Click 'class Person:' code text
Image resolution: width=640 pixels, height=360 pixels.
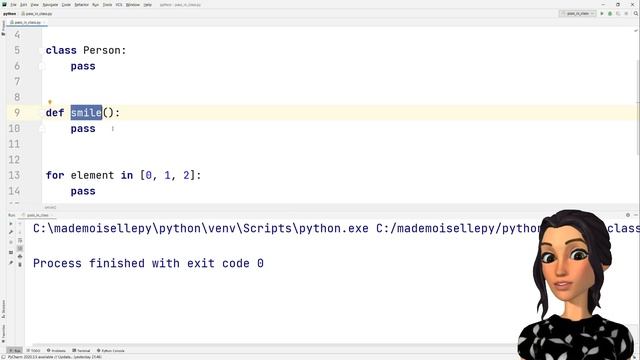tap(86, 50)
